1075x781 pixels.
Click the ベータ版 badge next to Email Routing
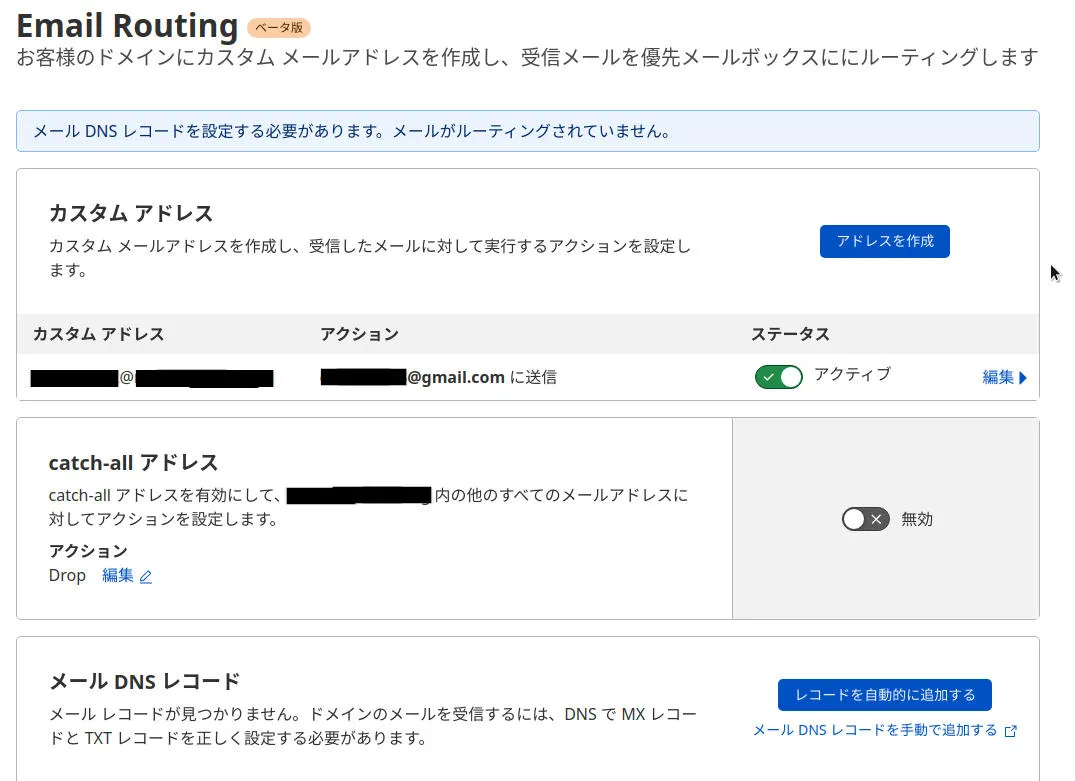[x=279, y=28]
